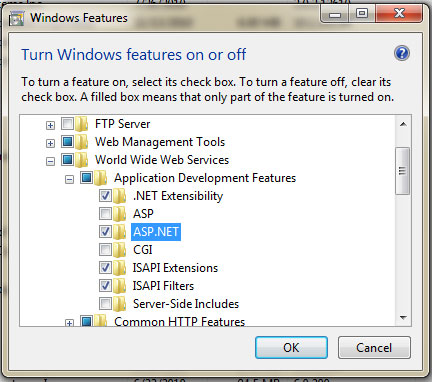
Task: Confirm changes with the OK button
Action: coord(291,348)
